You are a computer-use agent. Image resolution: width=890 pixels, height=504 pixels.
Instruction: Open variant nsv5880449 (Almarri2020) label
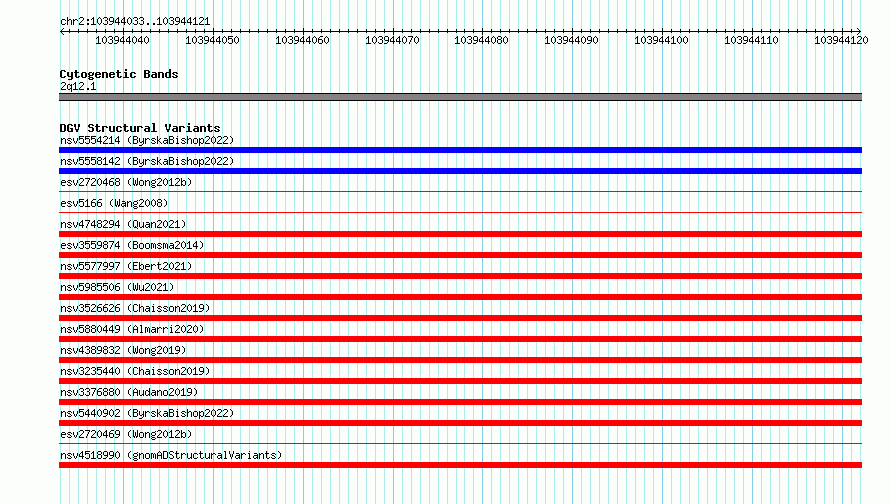click(132, 329)
